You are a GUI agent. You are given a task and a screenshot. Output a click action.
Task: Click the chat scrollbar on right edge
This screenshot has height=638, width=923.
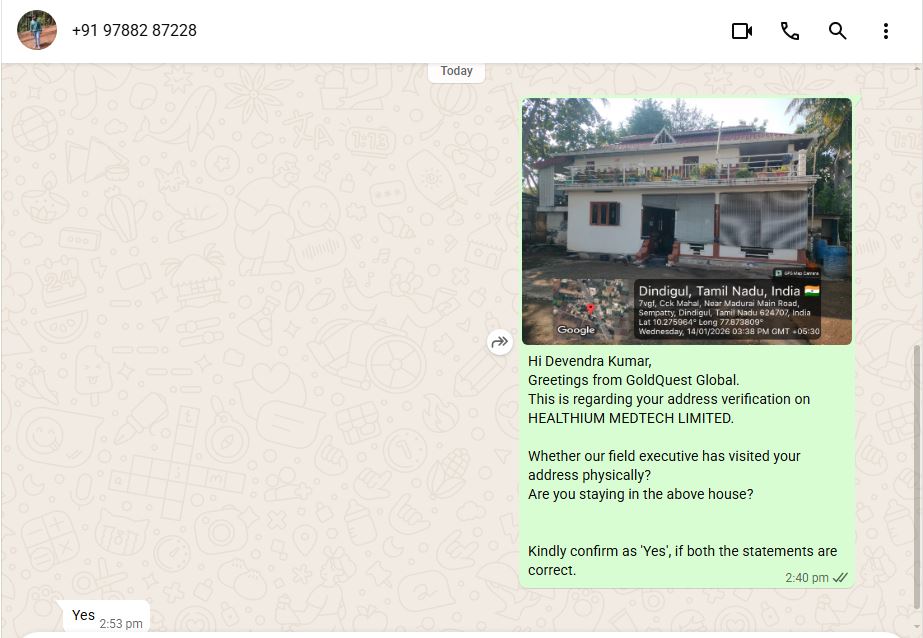coord(917,478)
